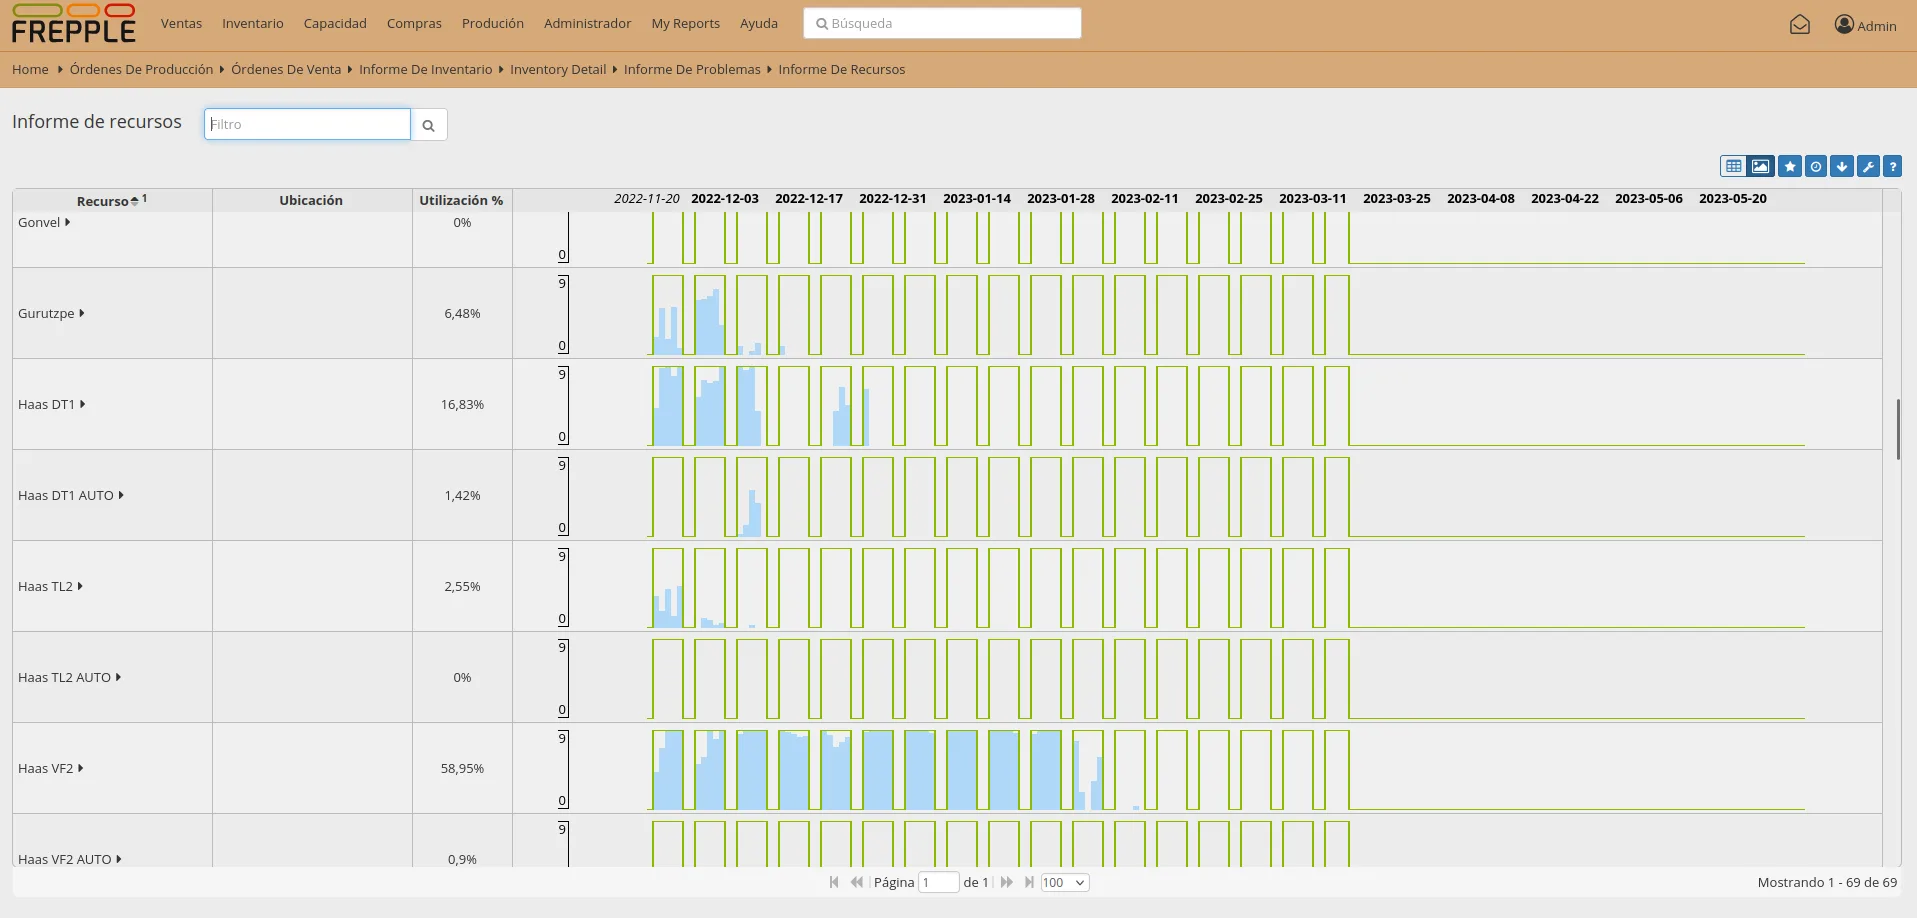
Task: Open the time bucket clock settings
Action: click(x=1816, y=166)
